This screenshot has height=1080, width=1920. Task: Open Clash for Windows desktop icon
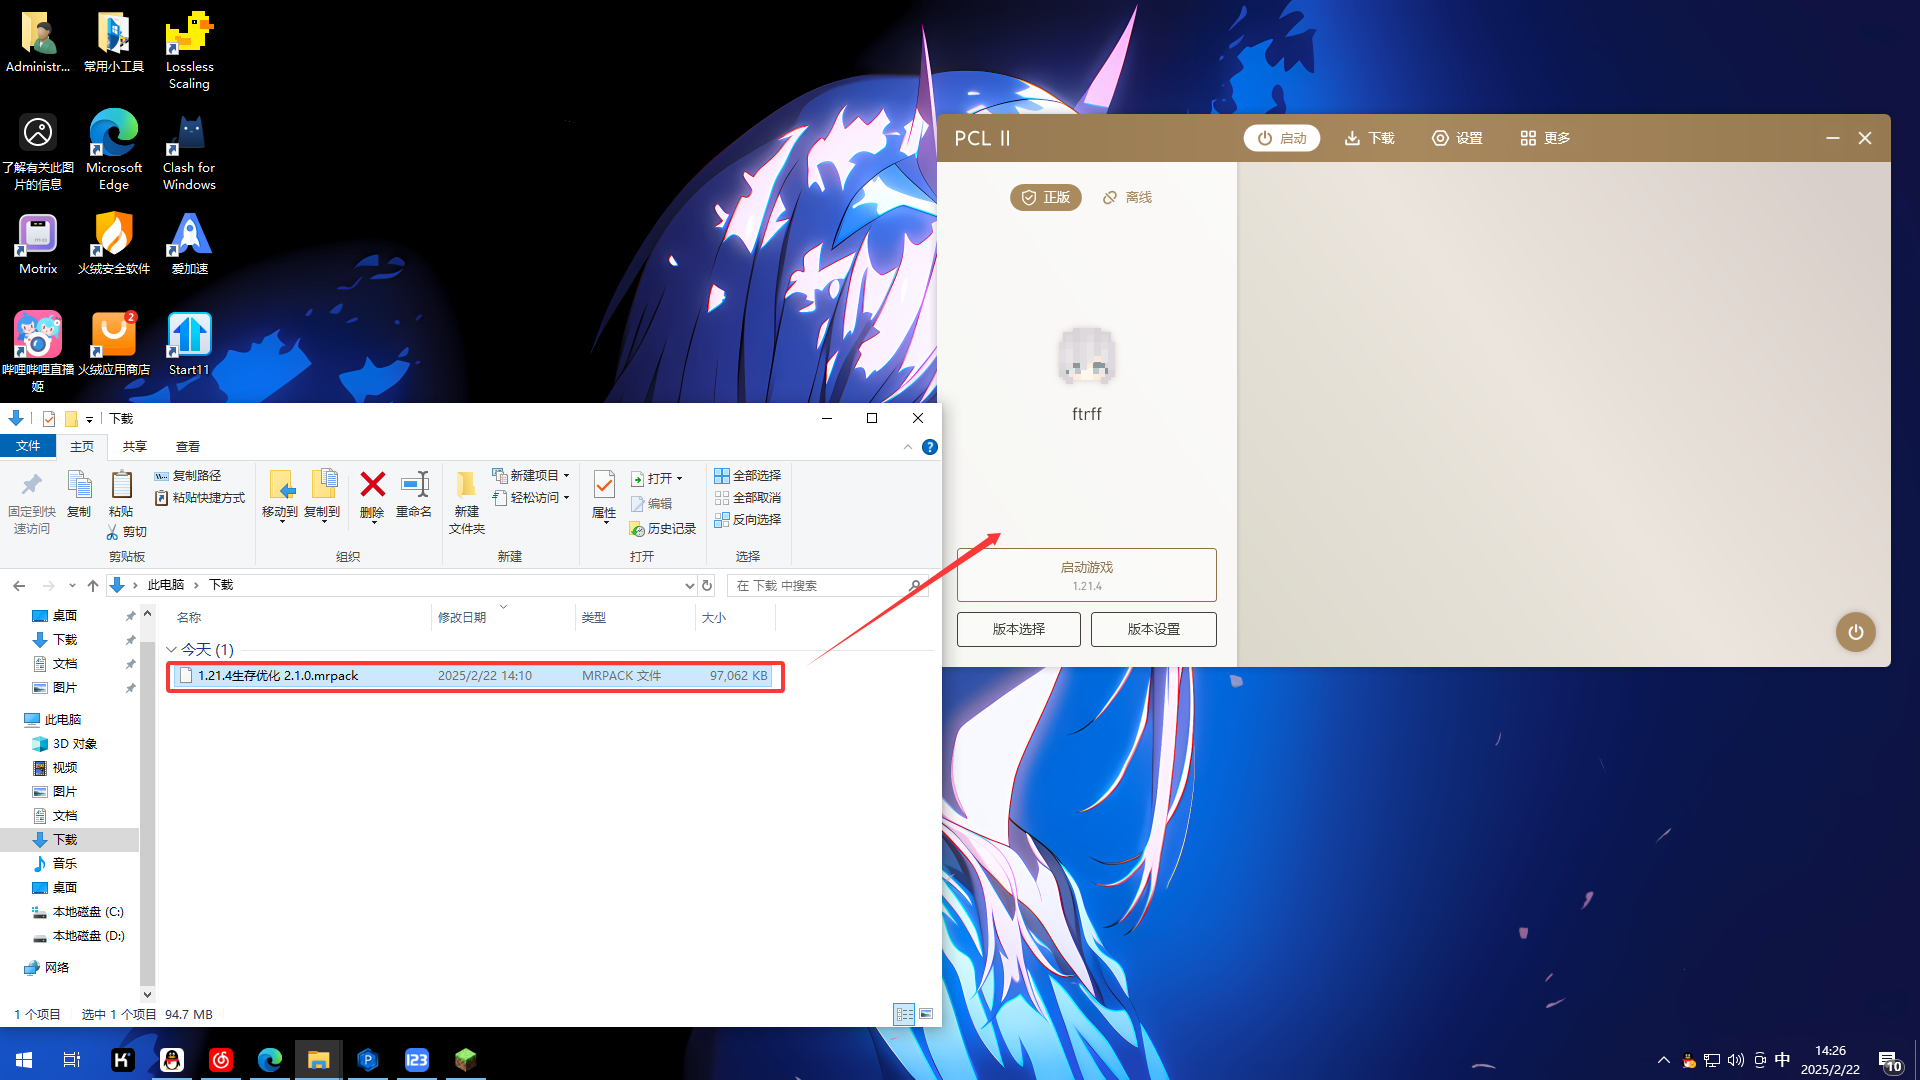coord(189,150)
